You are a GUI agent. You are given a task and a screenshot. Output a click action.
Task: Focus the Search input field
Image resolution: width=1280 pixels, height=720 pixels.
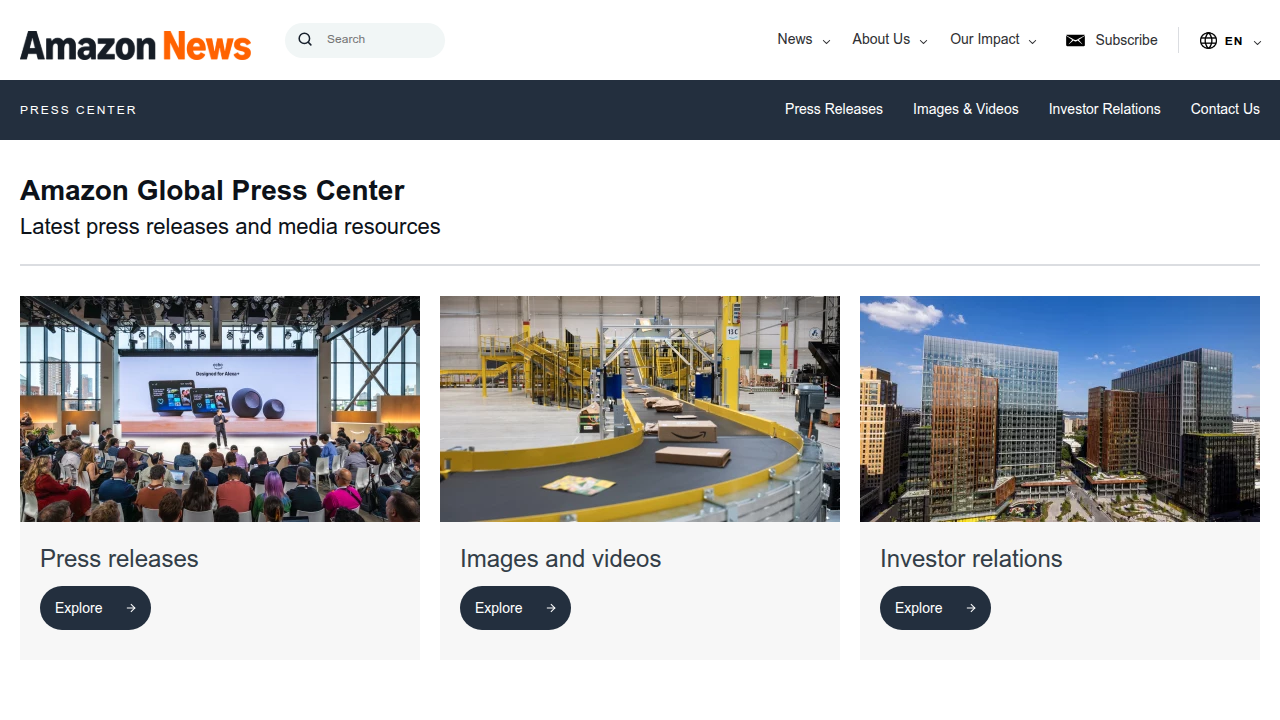click(x=365, y=40)
